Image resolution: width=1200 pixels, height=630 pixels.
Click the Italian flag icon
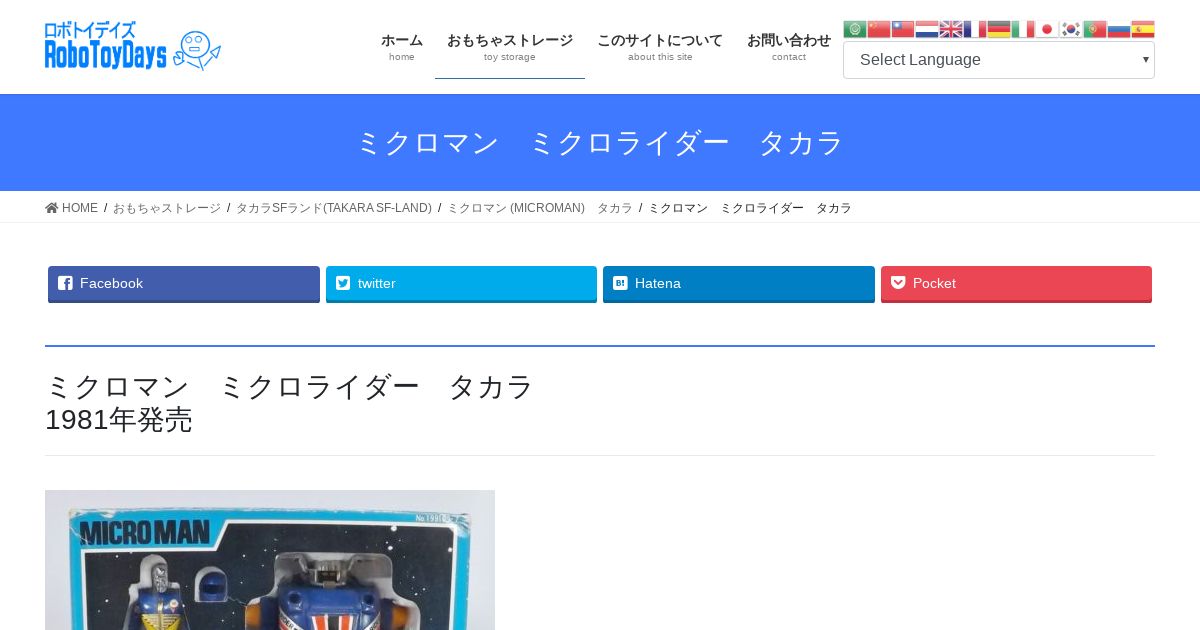(x=1023, y=29)
